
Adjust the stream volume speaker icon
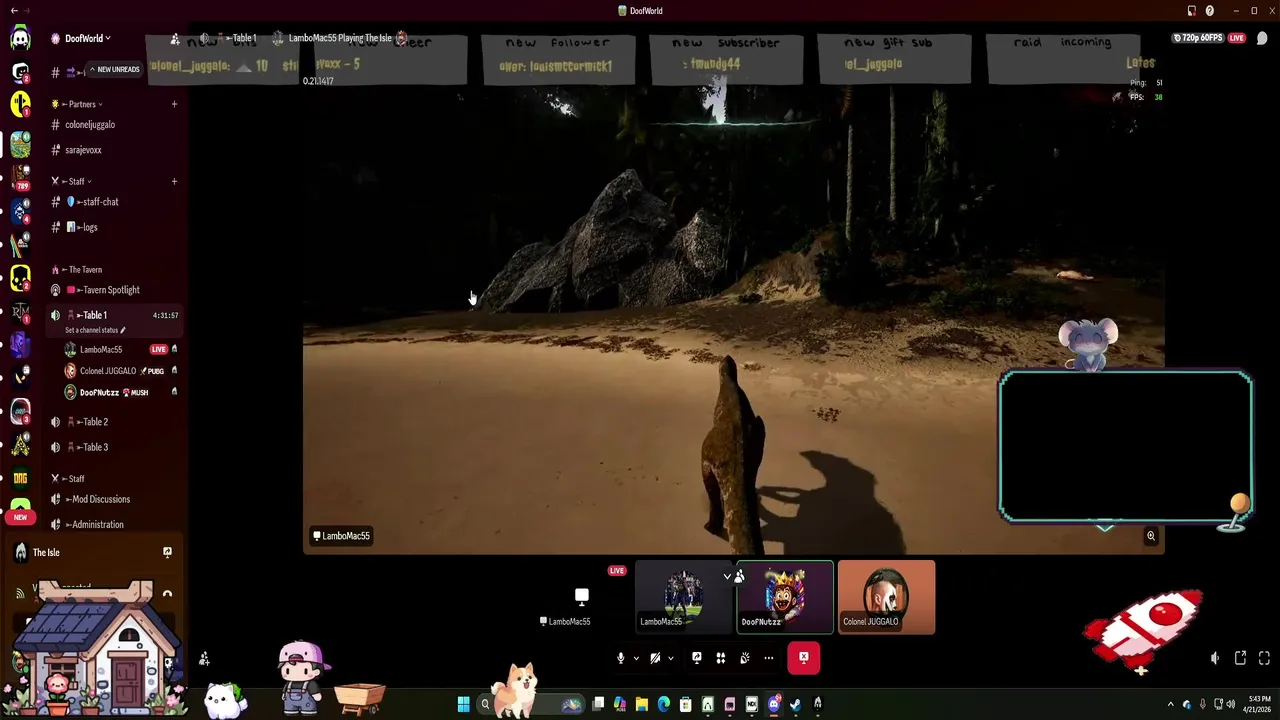(x=1215, y=658)
